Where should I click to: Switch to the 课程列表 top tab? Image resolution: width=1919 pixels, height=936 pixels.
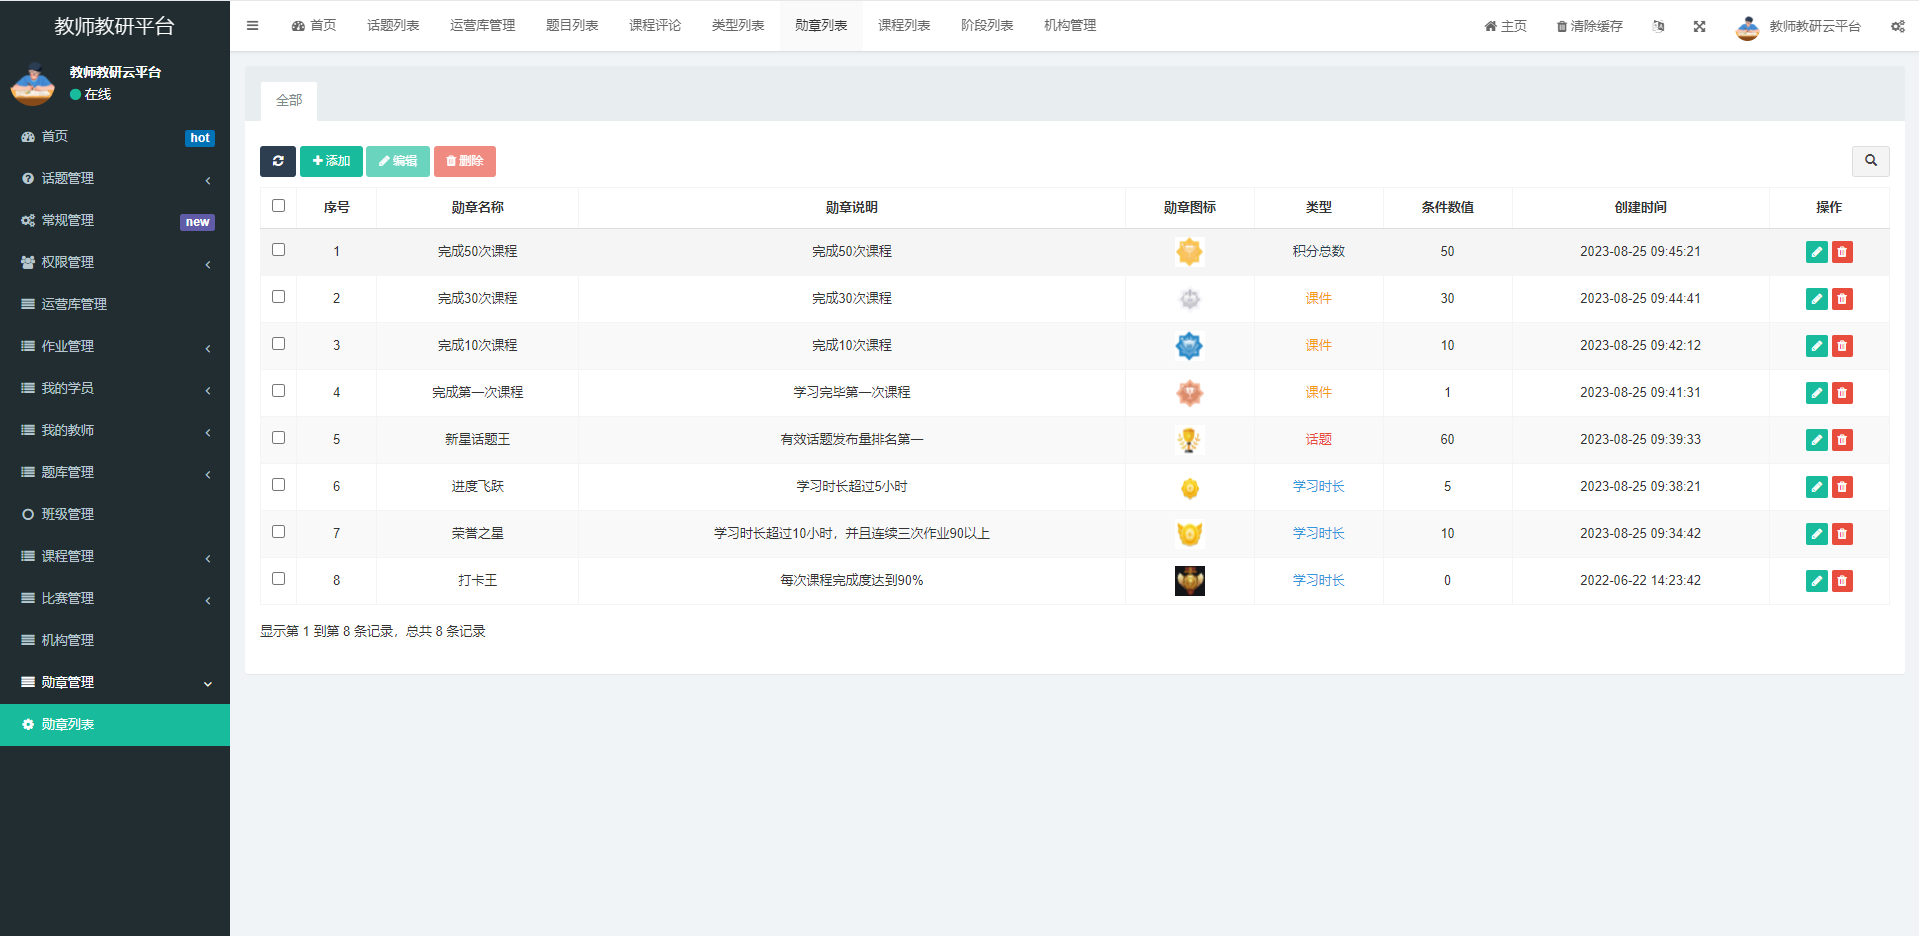pos(903,26)
